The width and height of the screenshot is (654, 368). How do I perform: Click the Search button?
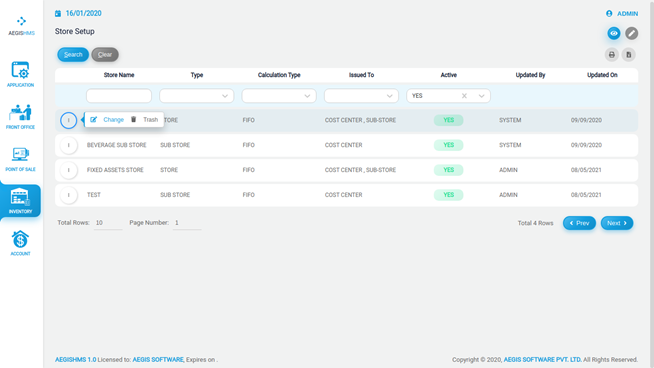pyautogui.click(x=73, y=55)
